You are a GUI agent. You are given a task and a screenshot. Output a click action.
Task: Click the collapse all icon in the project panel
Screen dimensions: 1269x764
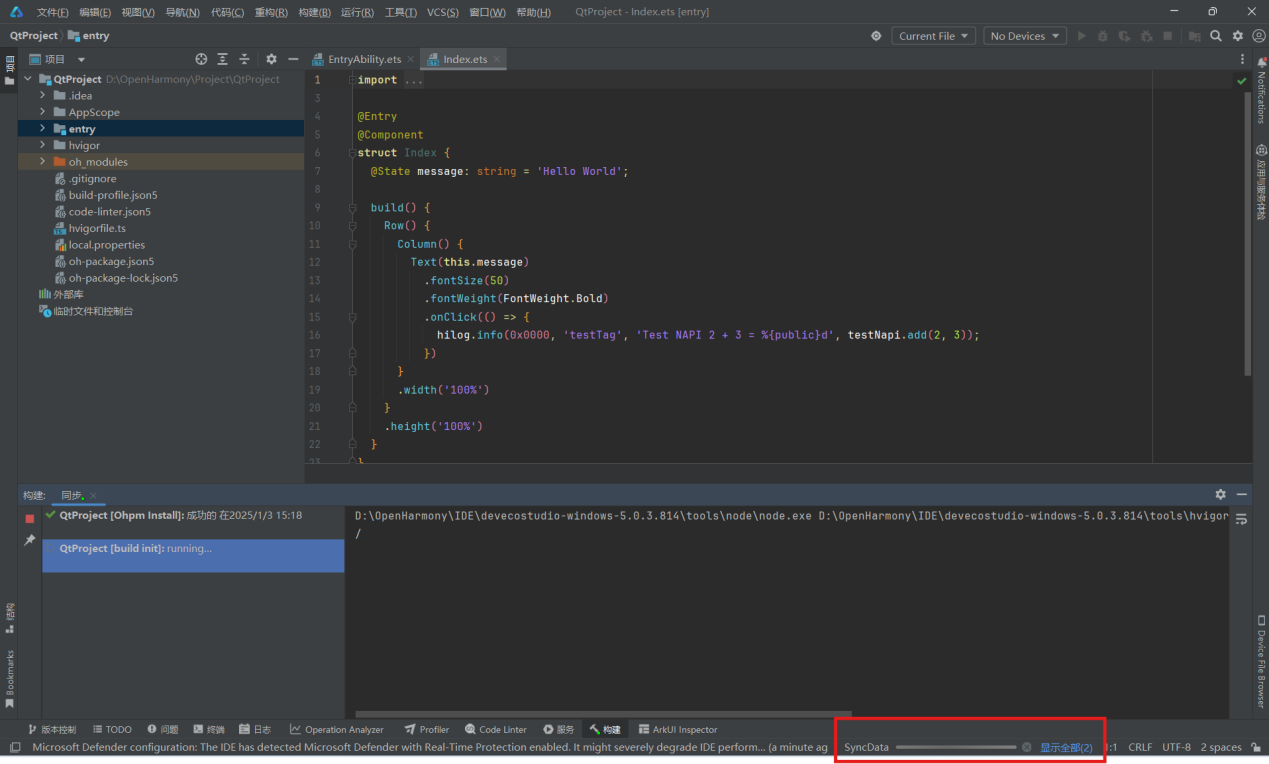[243, 59]
